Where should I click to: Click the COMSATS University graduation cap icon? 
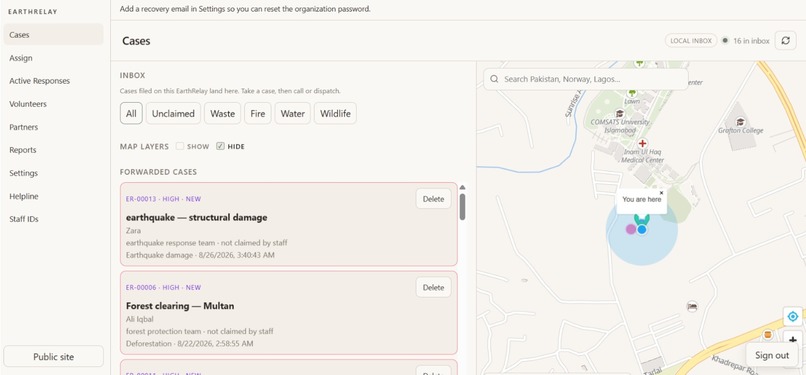pos(619,114)
